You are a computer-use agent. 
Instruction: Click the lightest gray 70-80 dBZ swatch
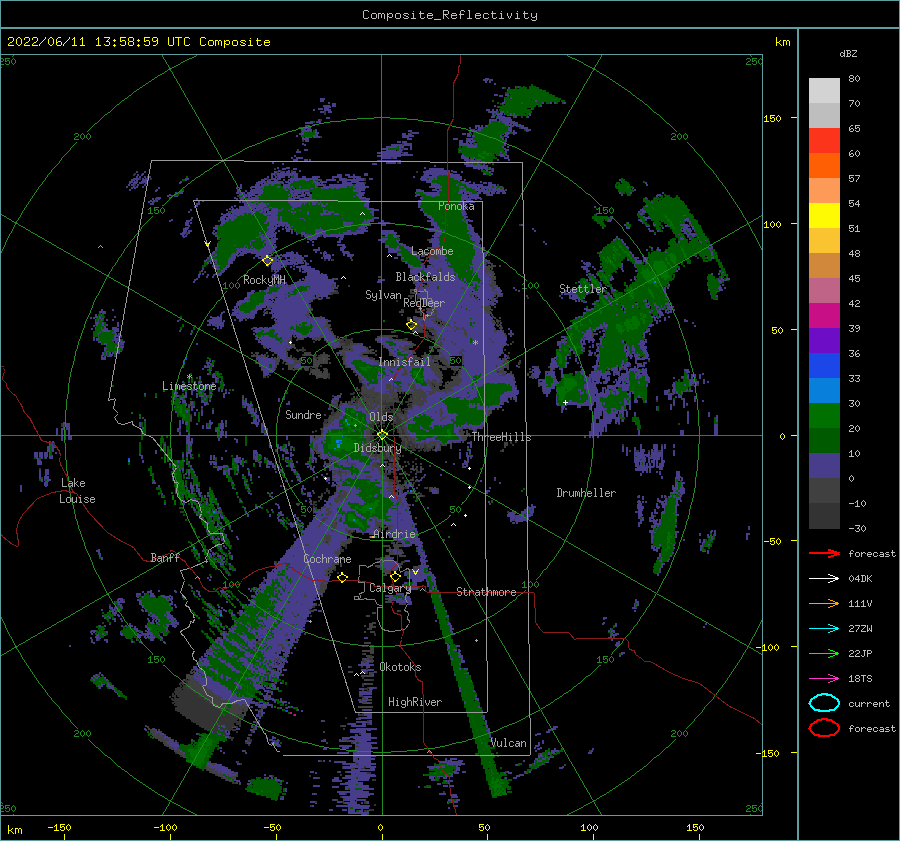824,91
